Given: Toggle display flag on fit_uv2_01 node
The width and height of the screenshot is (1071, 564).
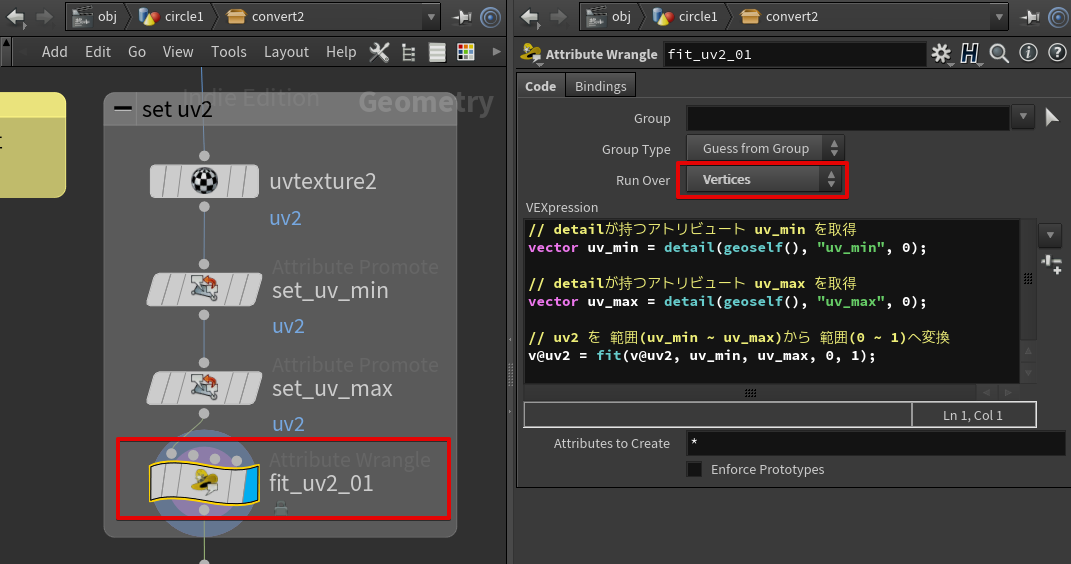Looking at the screenshot, I should click(252, 483).
